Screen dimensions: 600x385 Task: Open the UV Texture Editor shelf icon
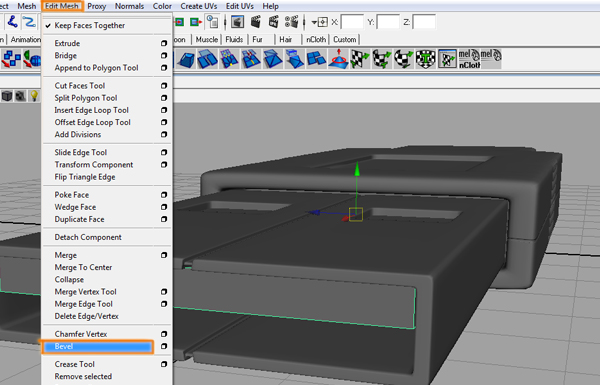click(x=447, y=59)
